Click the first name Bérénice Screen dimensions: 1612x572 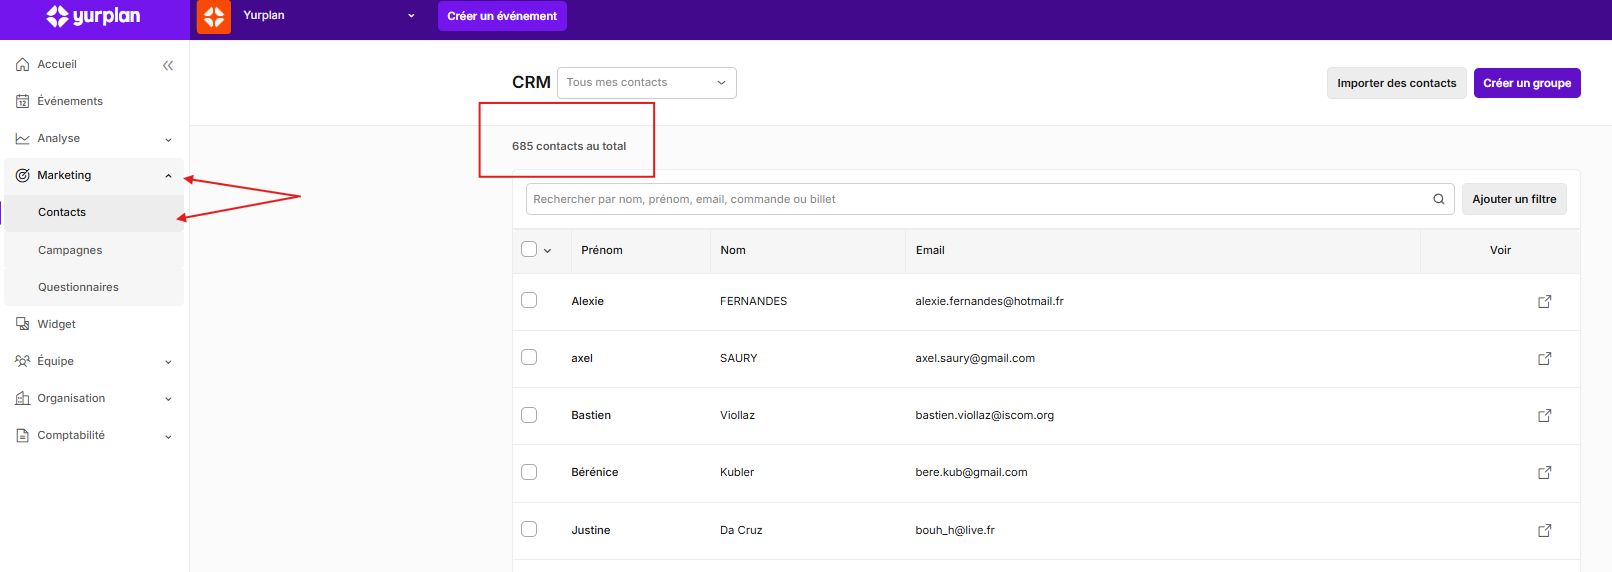(x=595, y=472)
